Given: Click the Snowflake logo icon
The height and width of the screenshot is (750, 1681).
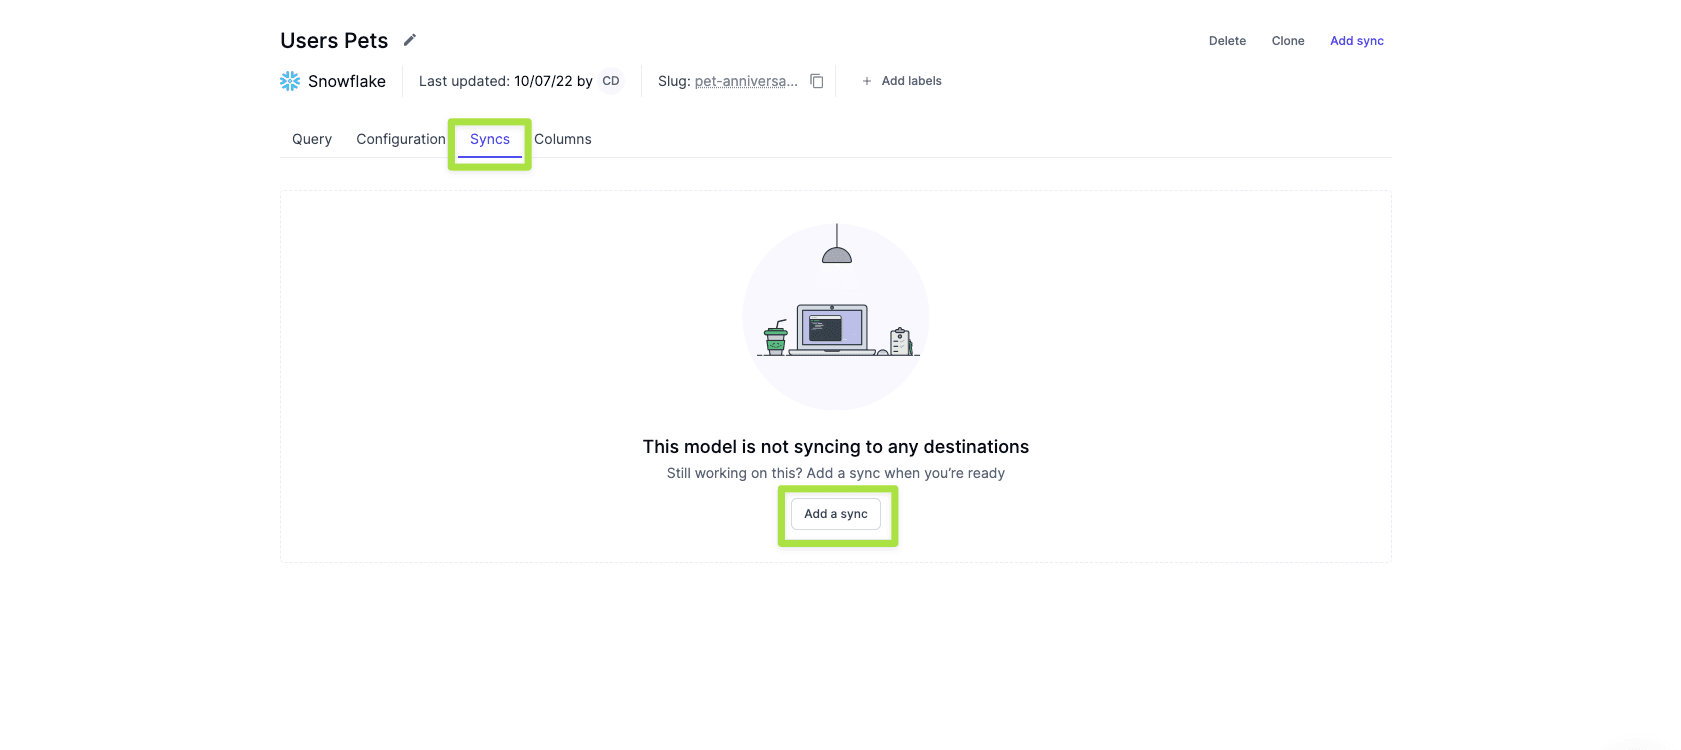Looking at the screenshot, I should point(290,81).
